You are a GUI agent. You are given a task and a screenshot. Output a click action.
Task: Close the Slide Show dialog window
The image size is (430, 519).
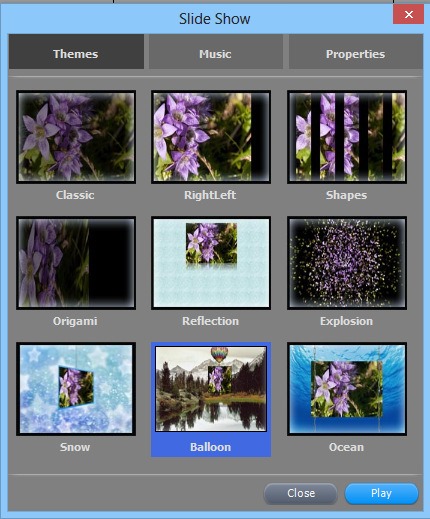(409, 14)
